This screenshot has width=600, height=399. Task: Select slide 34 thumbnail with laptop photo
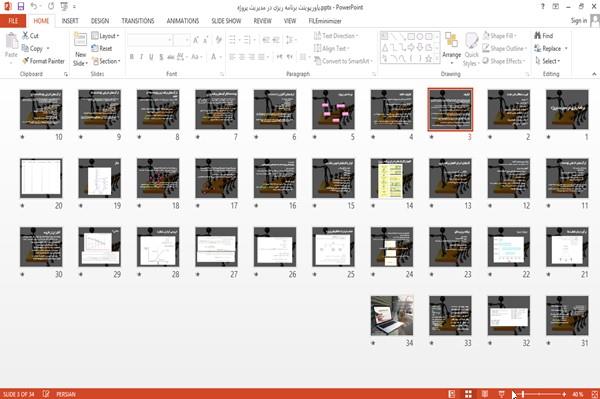(x=392, y=316)
